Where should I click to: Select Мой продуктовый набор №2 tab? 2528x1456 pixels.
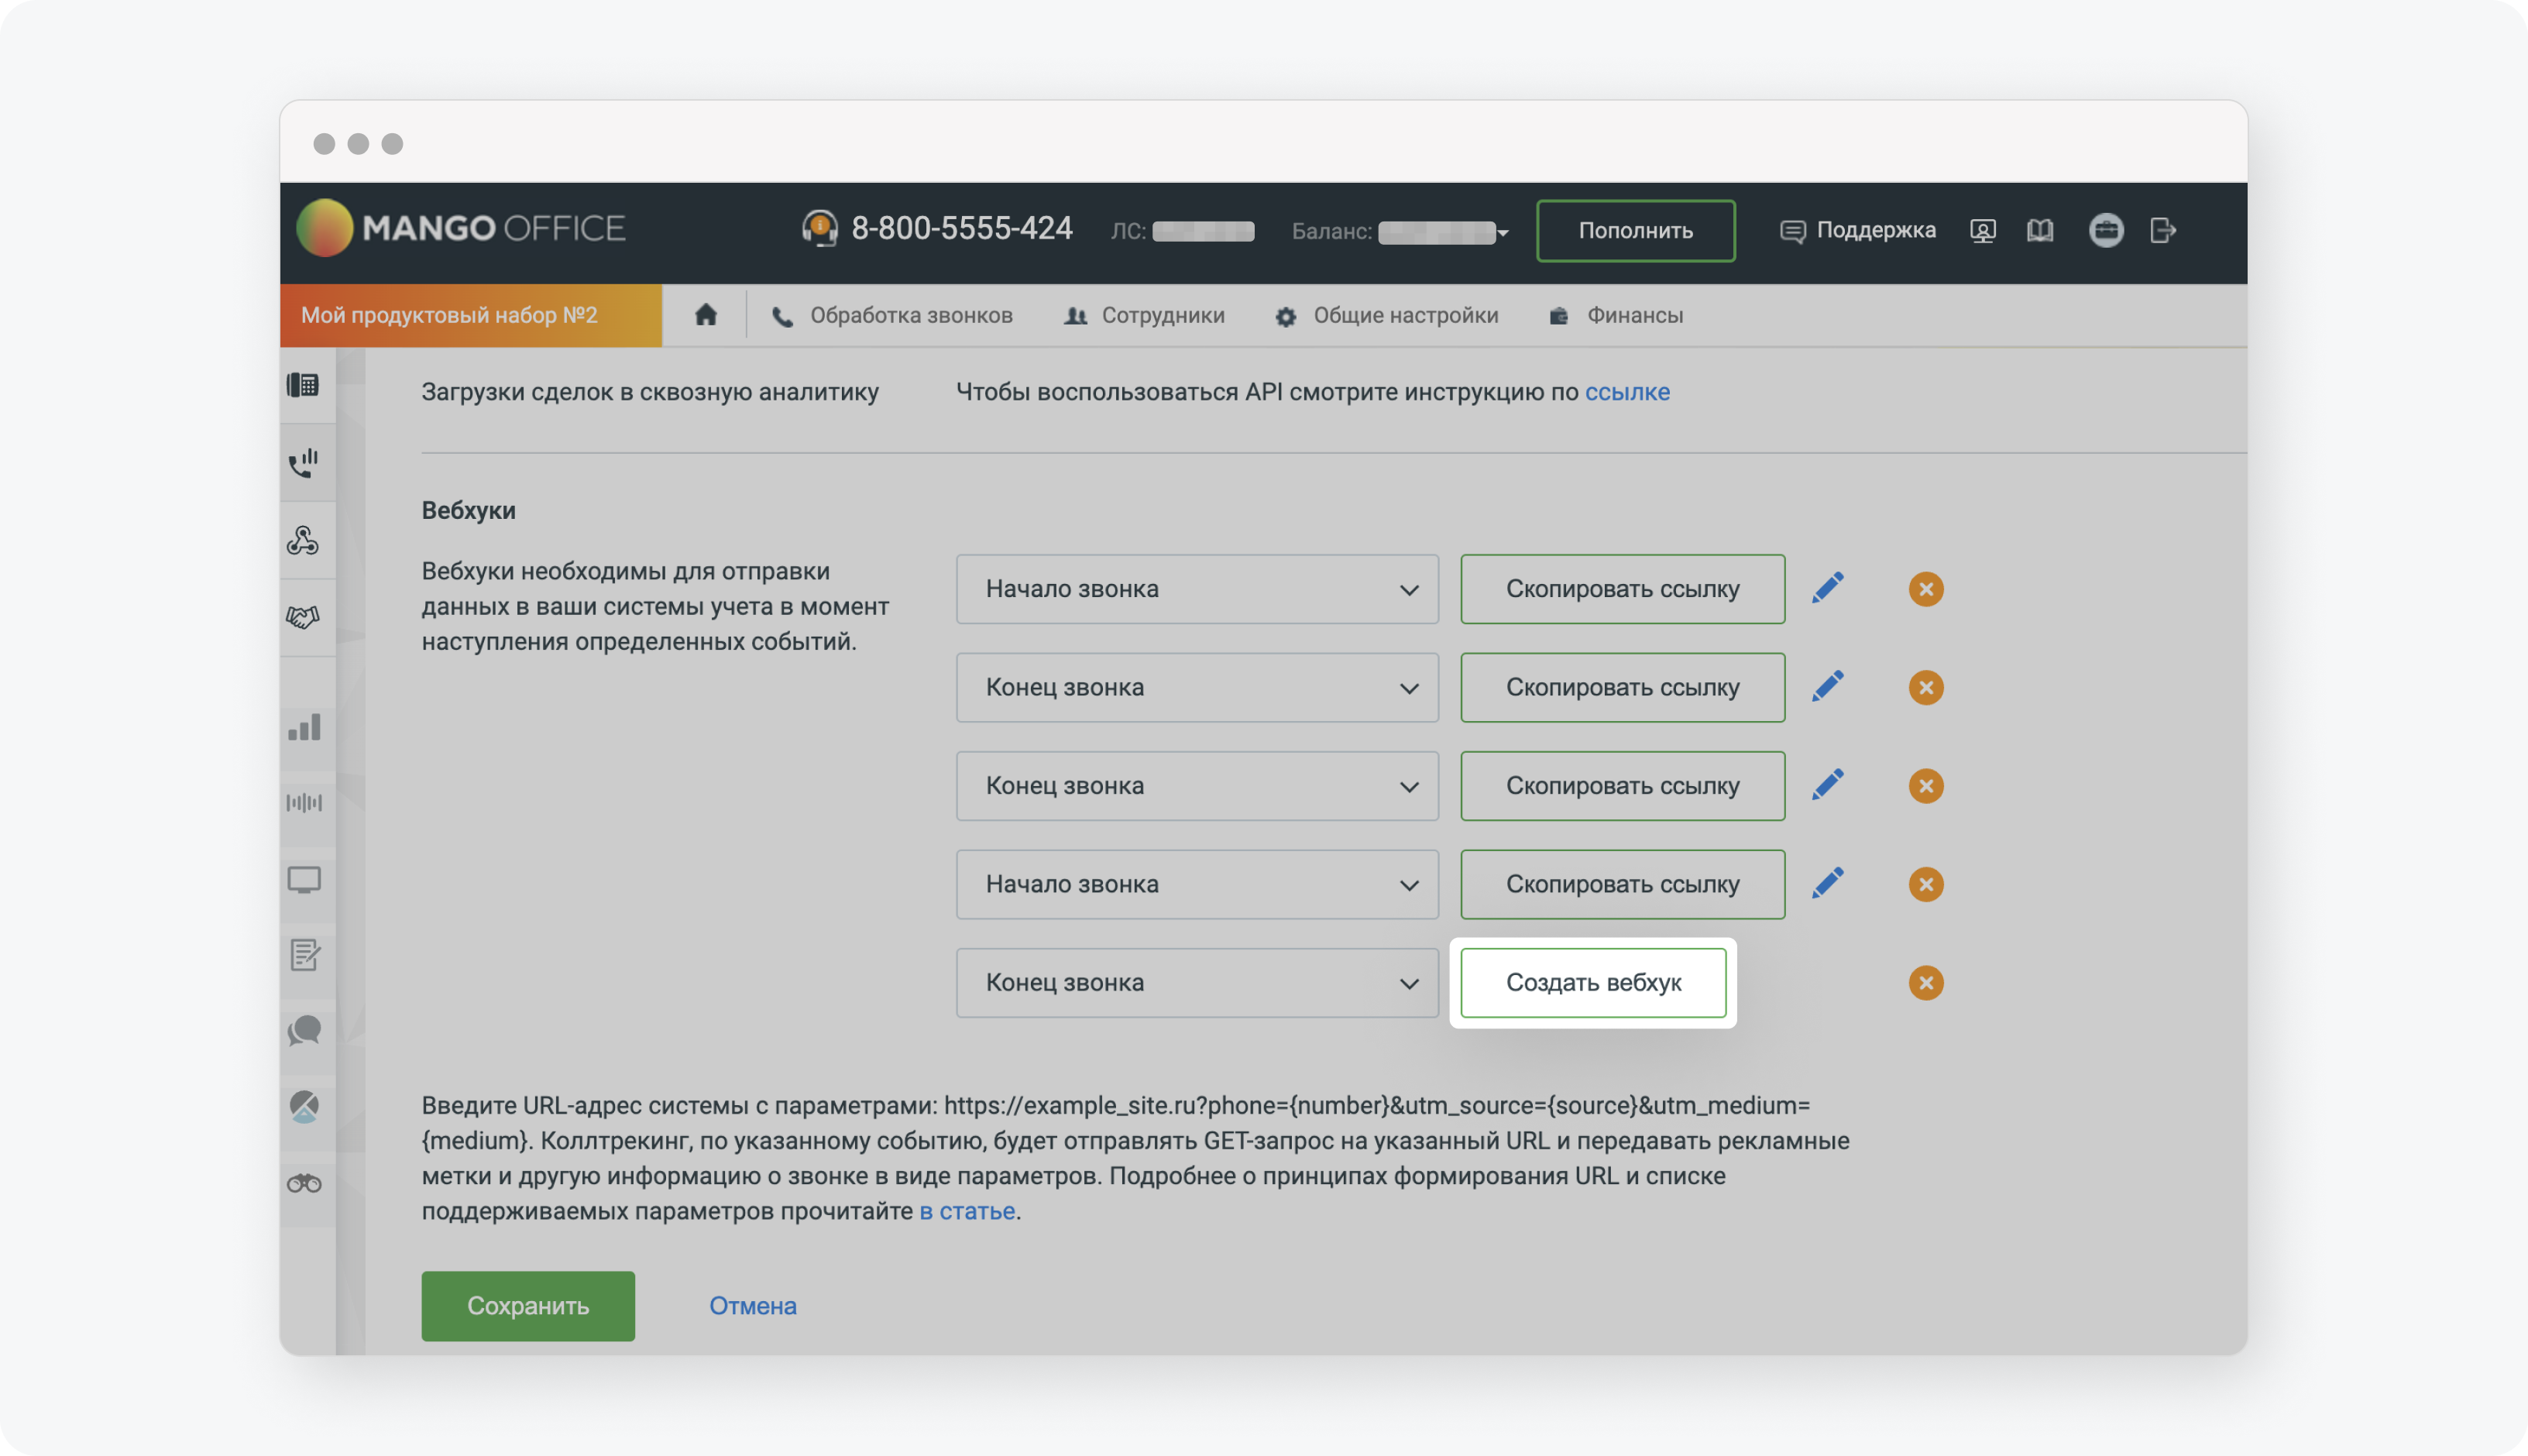click(x=471, y=315)
